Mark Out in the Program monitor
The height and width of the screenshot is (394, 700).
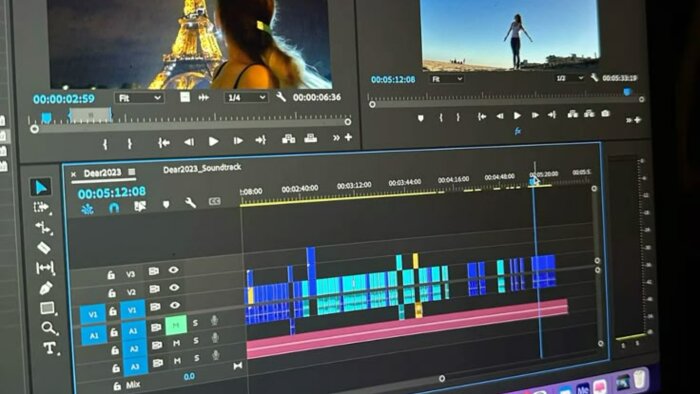(458, 117)
